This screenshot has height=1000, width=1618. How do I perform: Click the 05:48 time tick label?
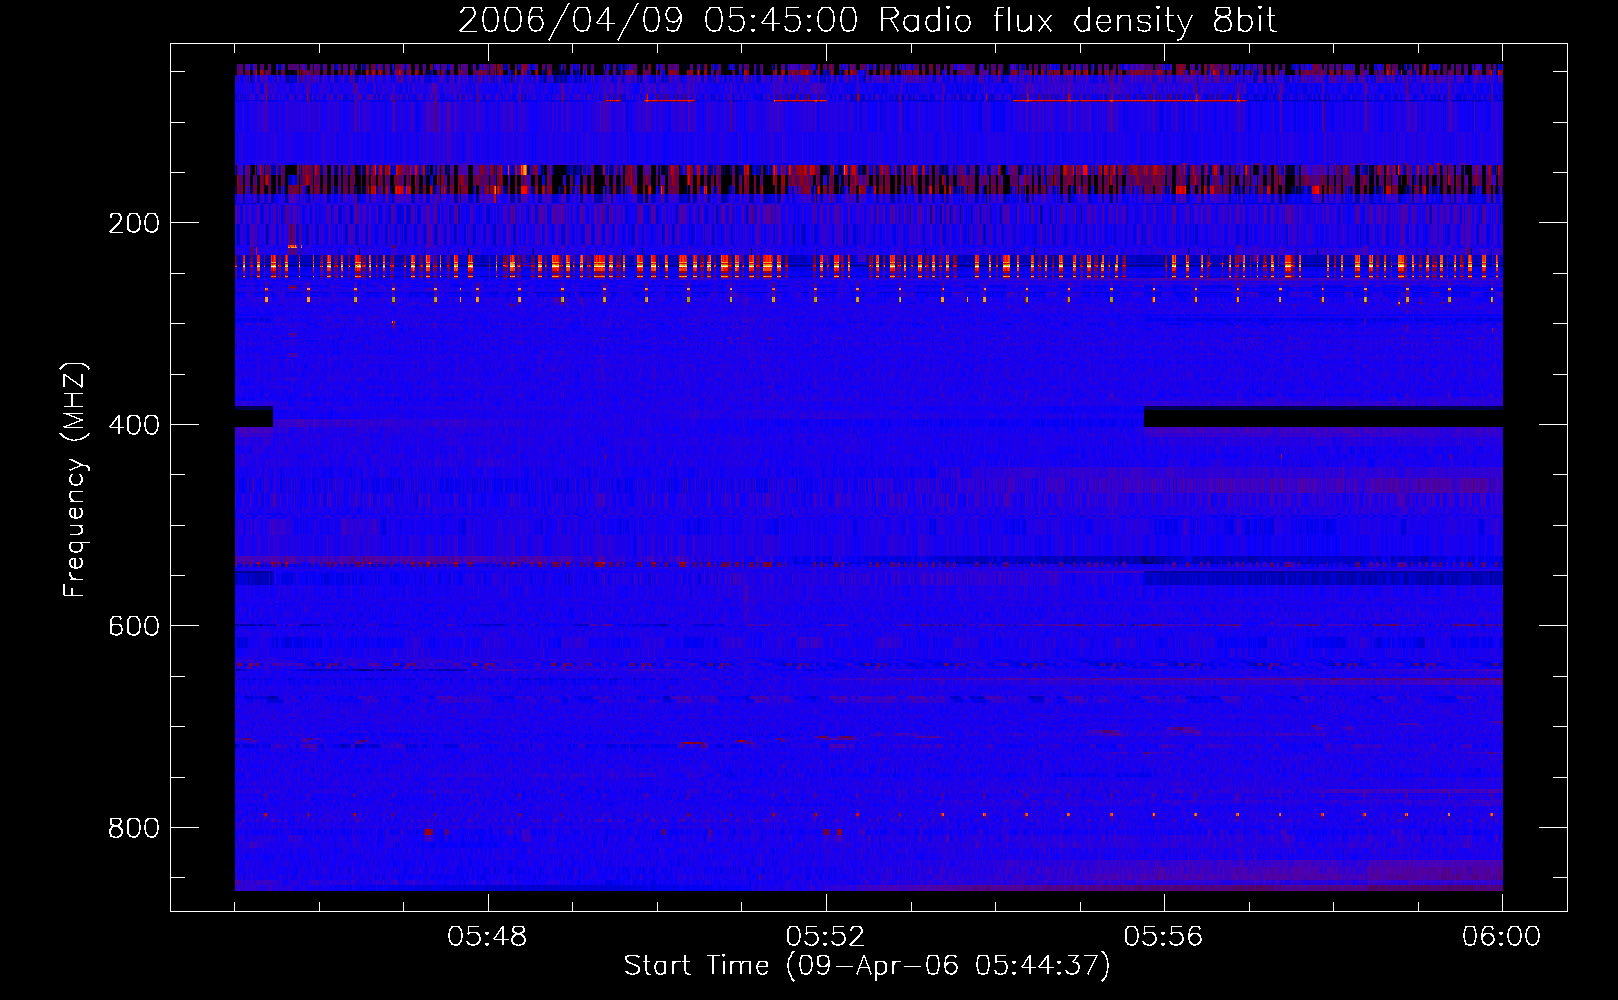tap(487, 937)
